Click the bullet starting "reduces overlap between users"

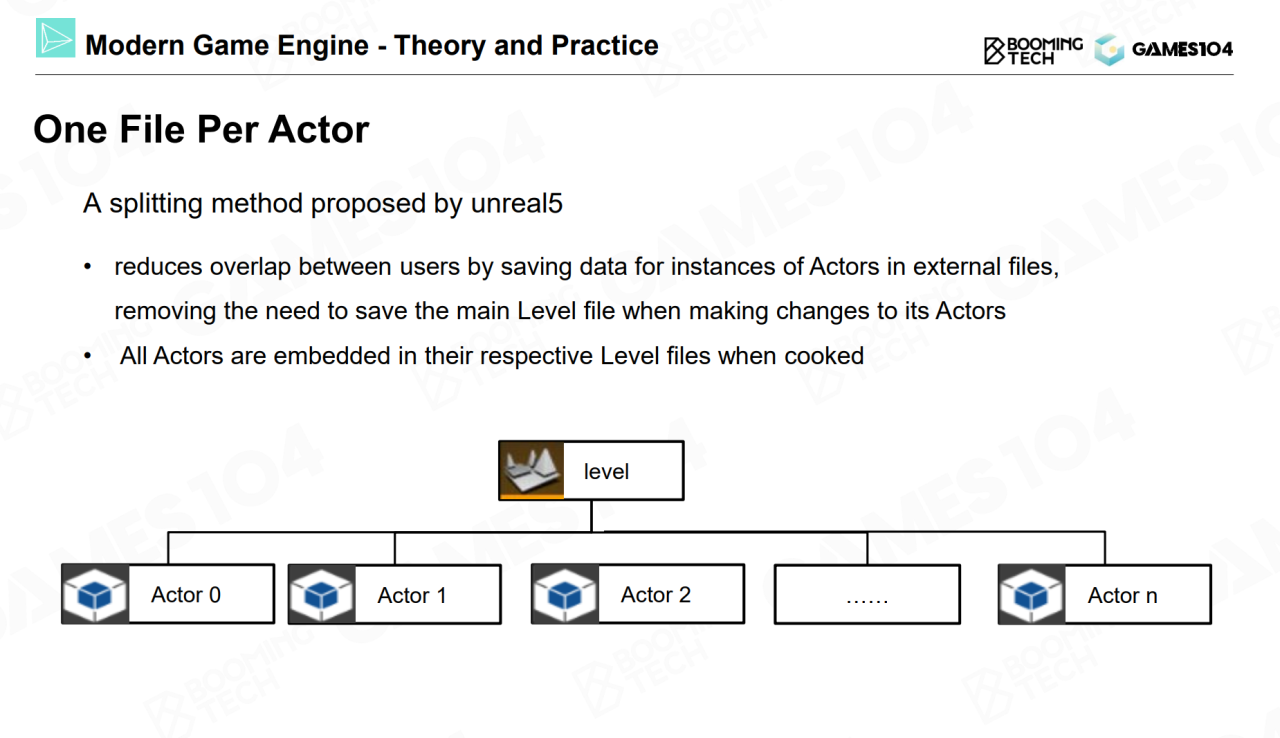586,267
